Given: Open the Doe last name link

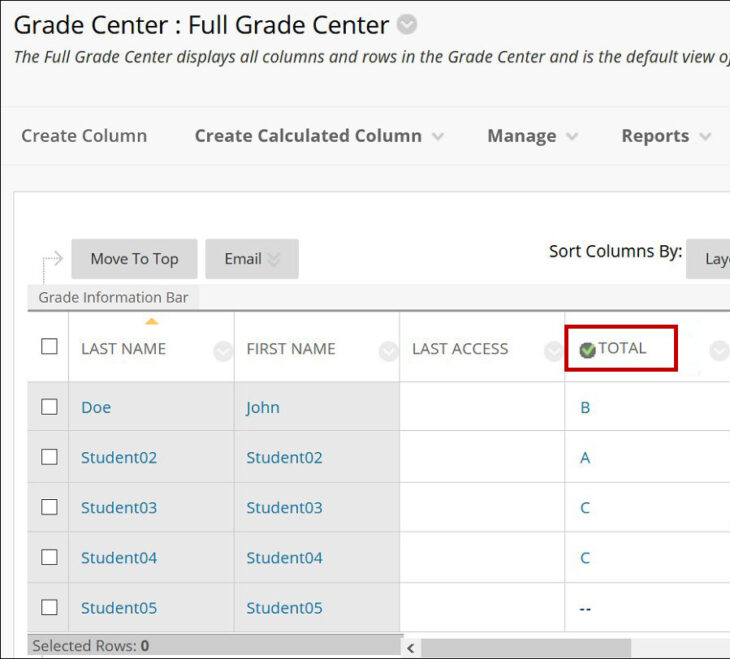Looking at the screenshot, I should pos(96,408).
